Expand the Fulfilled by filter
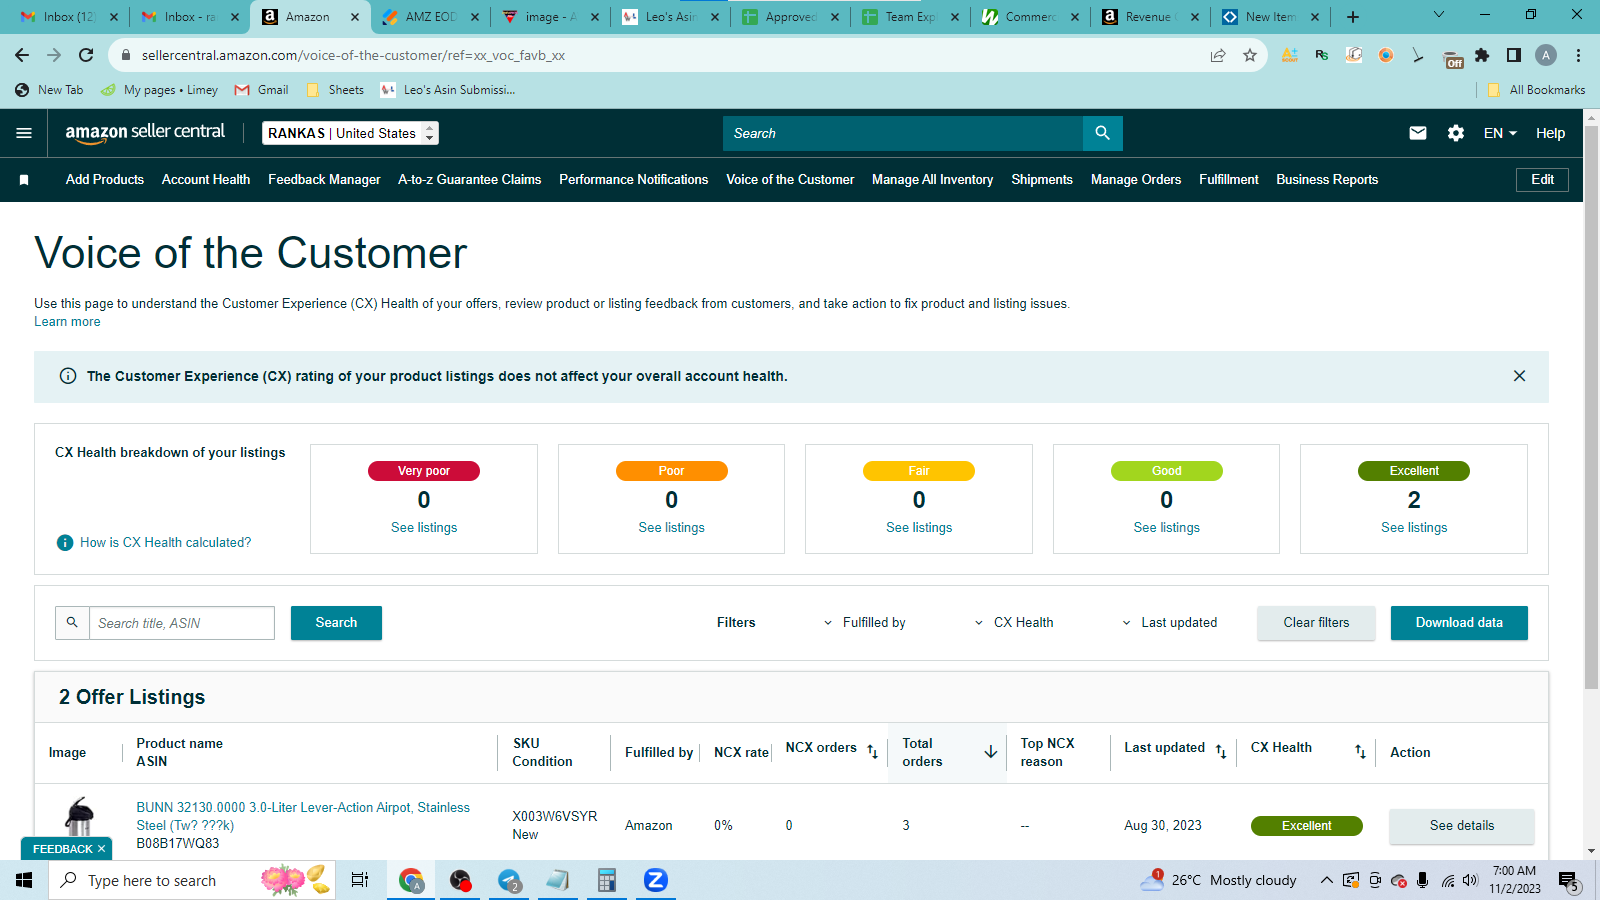1600x900 pixels. click(866, 623)
